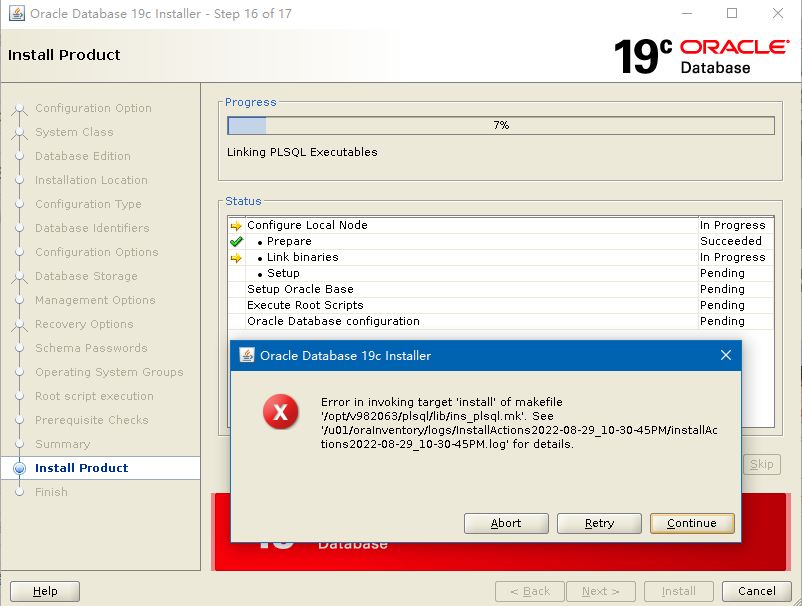802x606 pixels.
Task: Select the Prerequisite Checks step
Action: pos(92,420)
